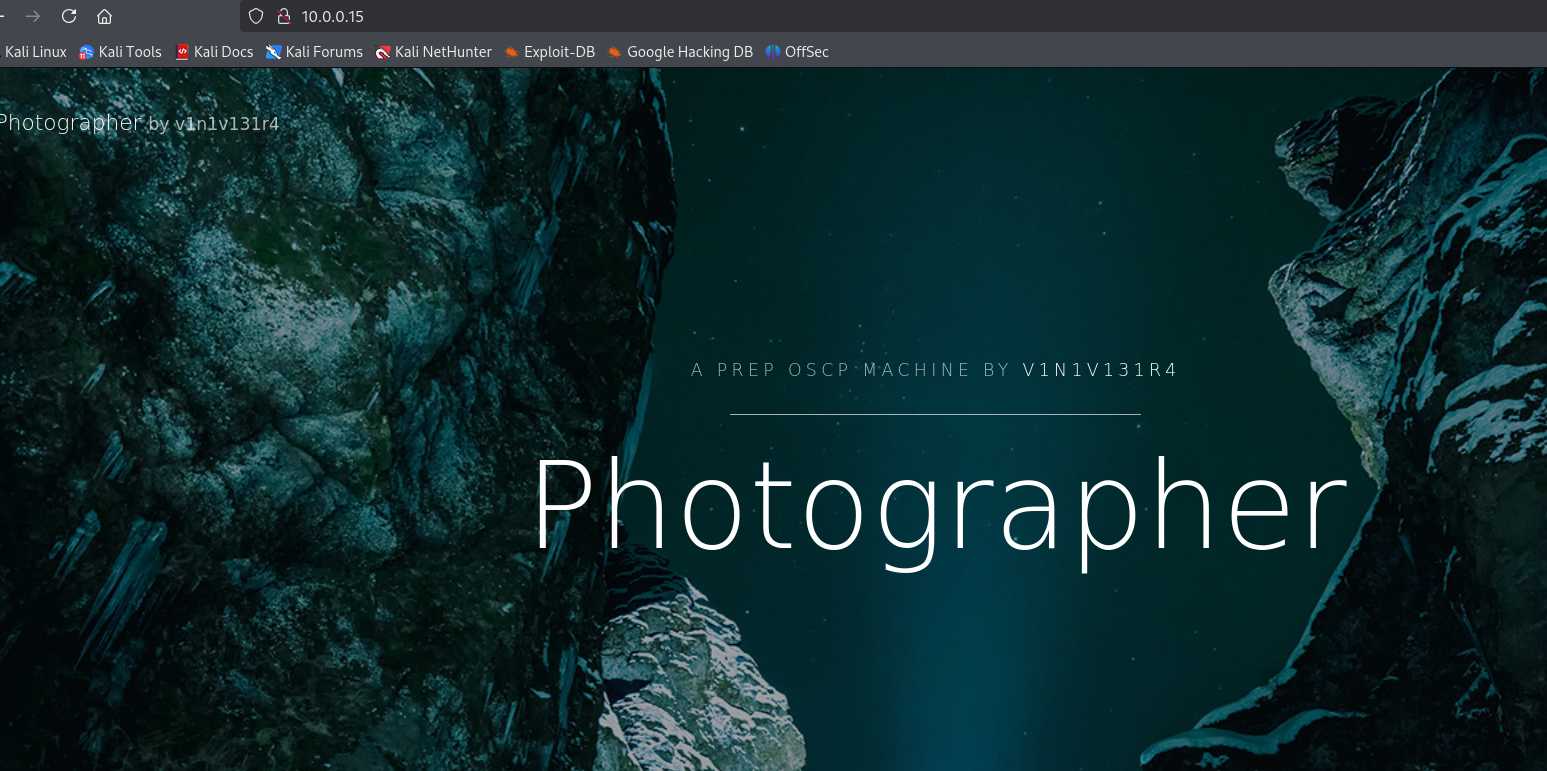
Task: Click V1N1V131R4 in the hero subtitle
Action: [x=1100, y=370]
